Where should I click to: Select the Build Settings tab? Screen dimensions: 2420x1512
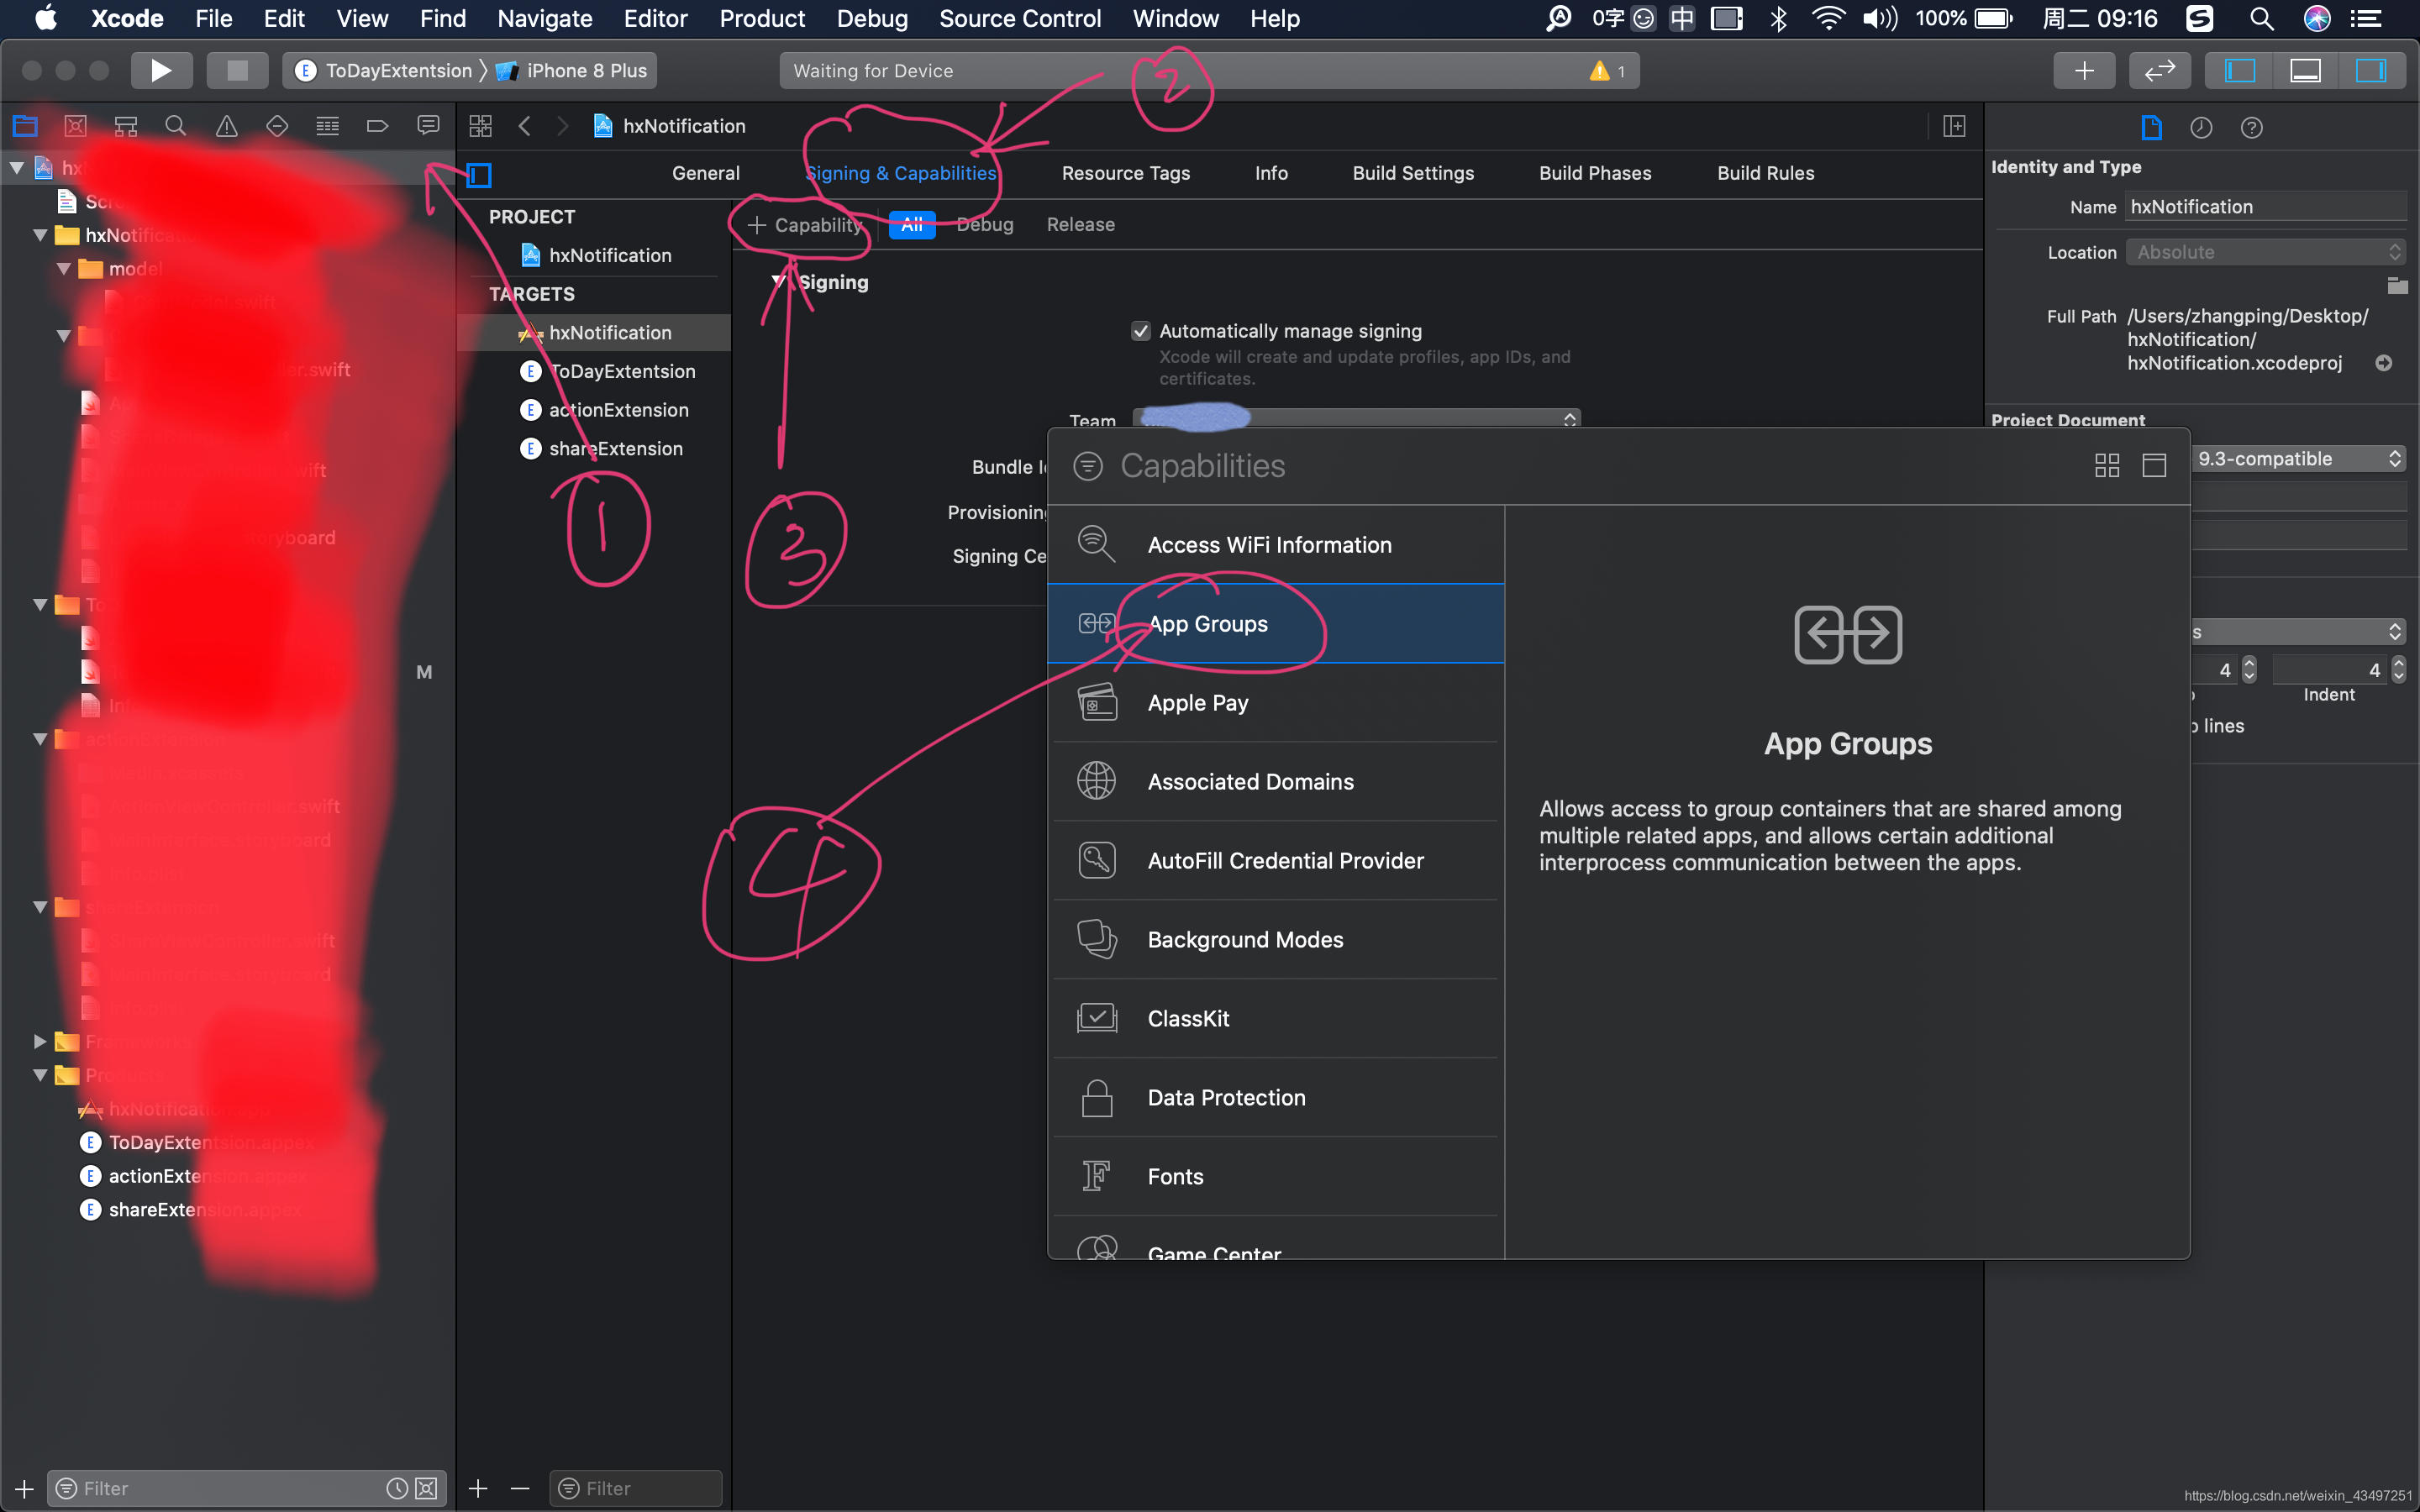coord(1413,172)
